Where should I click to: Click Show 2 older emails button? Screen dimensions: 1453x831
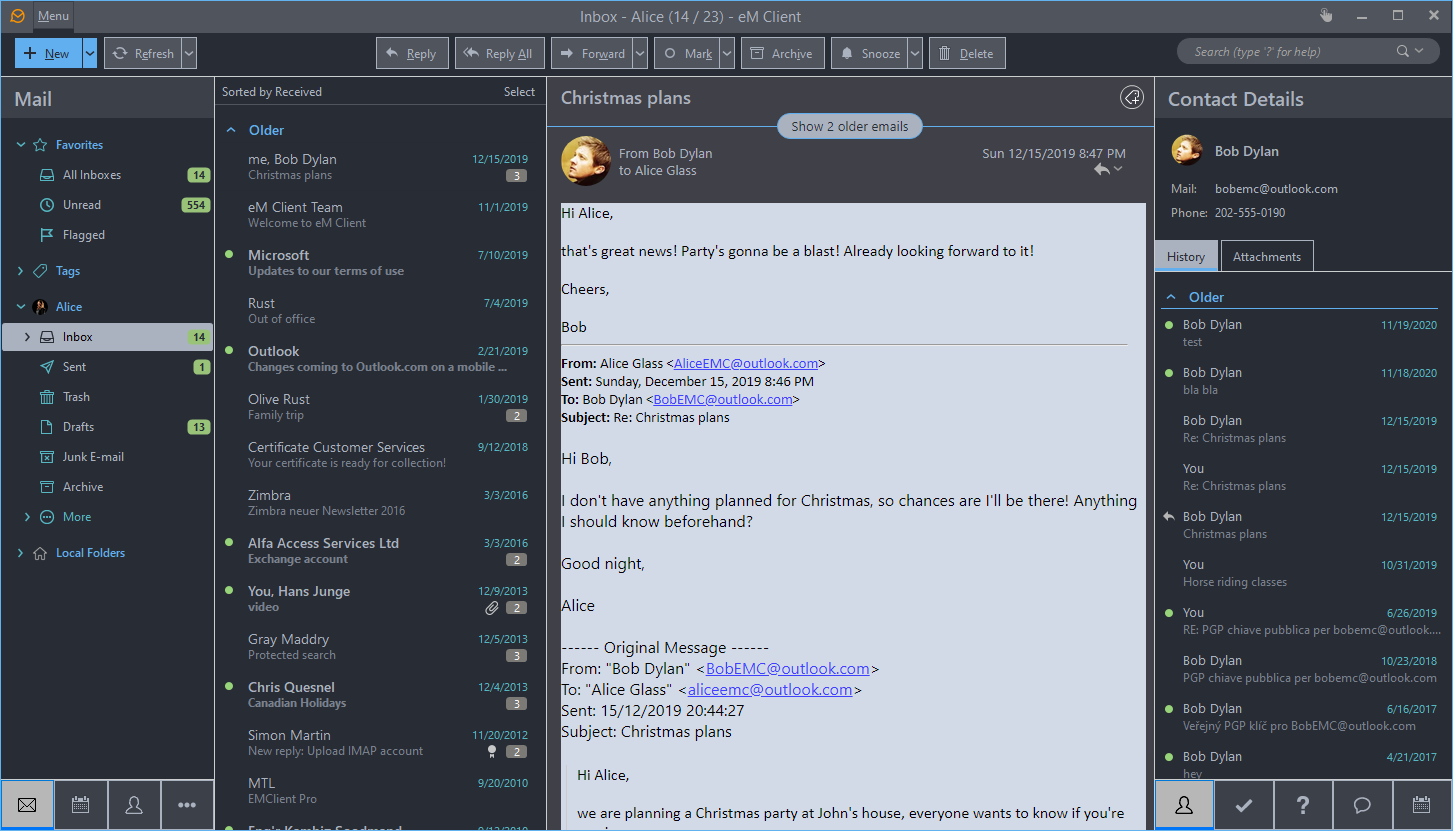(849, 127)
